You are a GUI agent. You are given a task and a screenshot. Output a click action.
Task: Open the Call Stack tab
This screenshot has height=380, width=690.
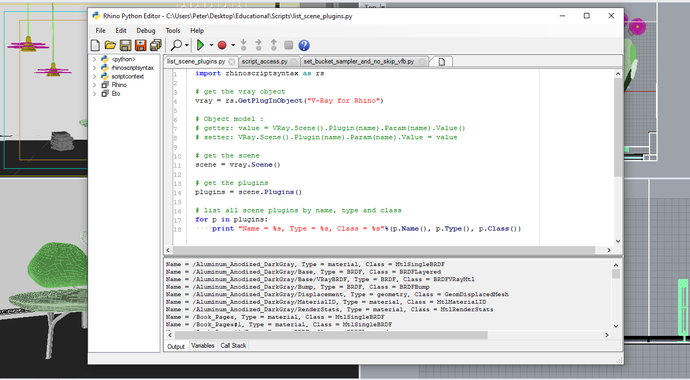(x=233, y=346)
